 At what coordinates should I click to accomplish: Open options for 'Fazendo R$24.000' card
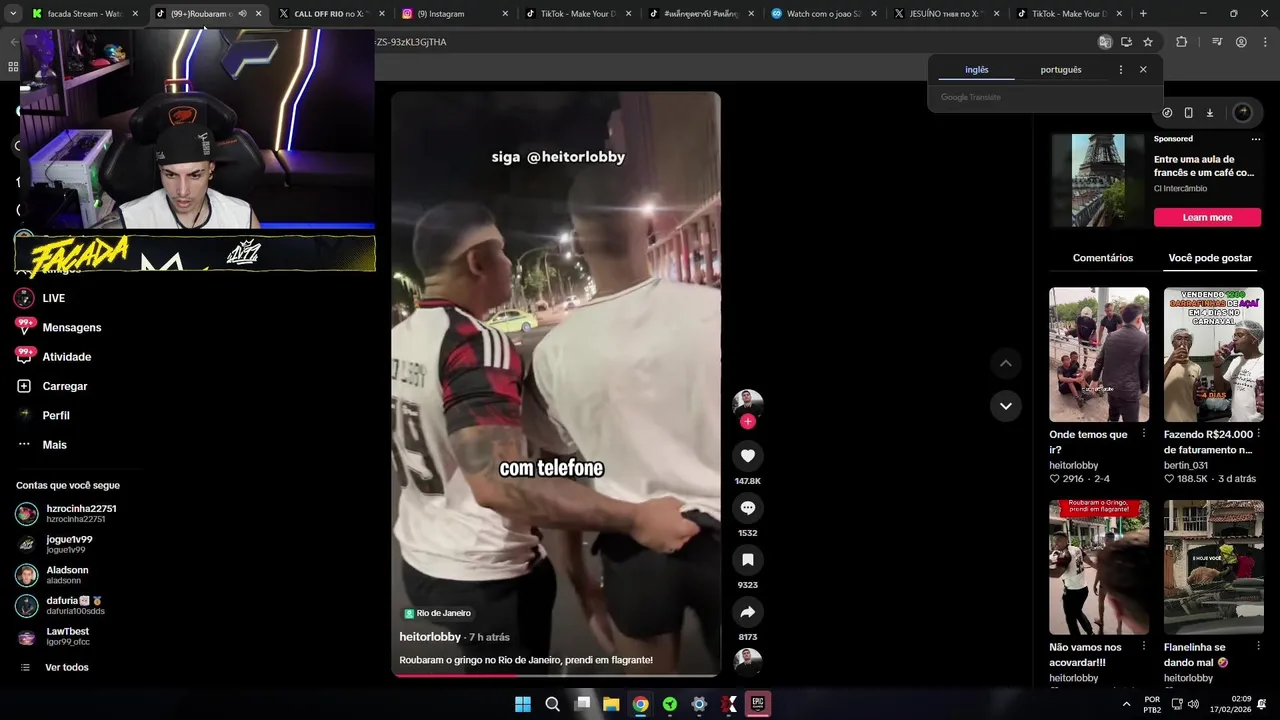click(1258, 435)
